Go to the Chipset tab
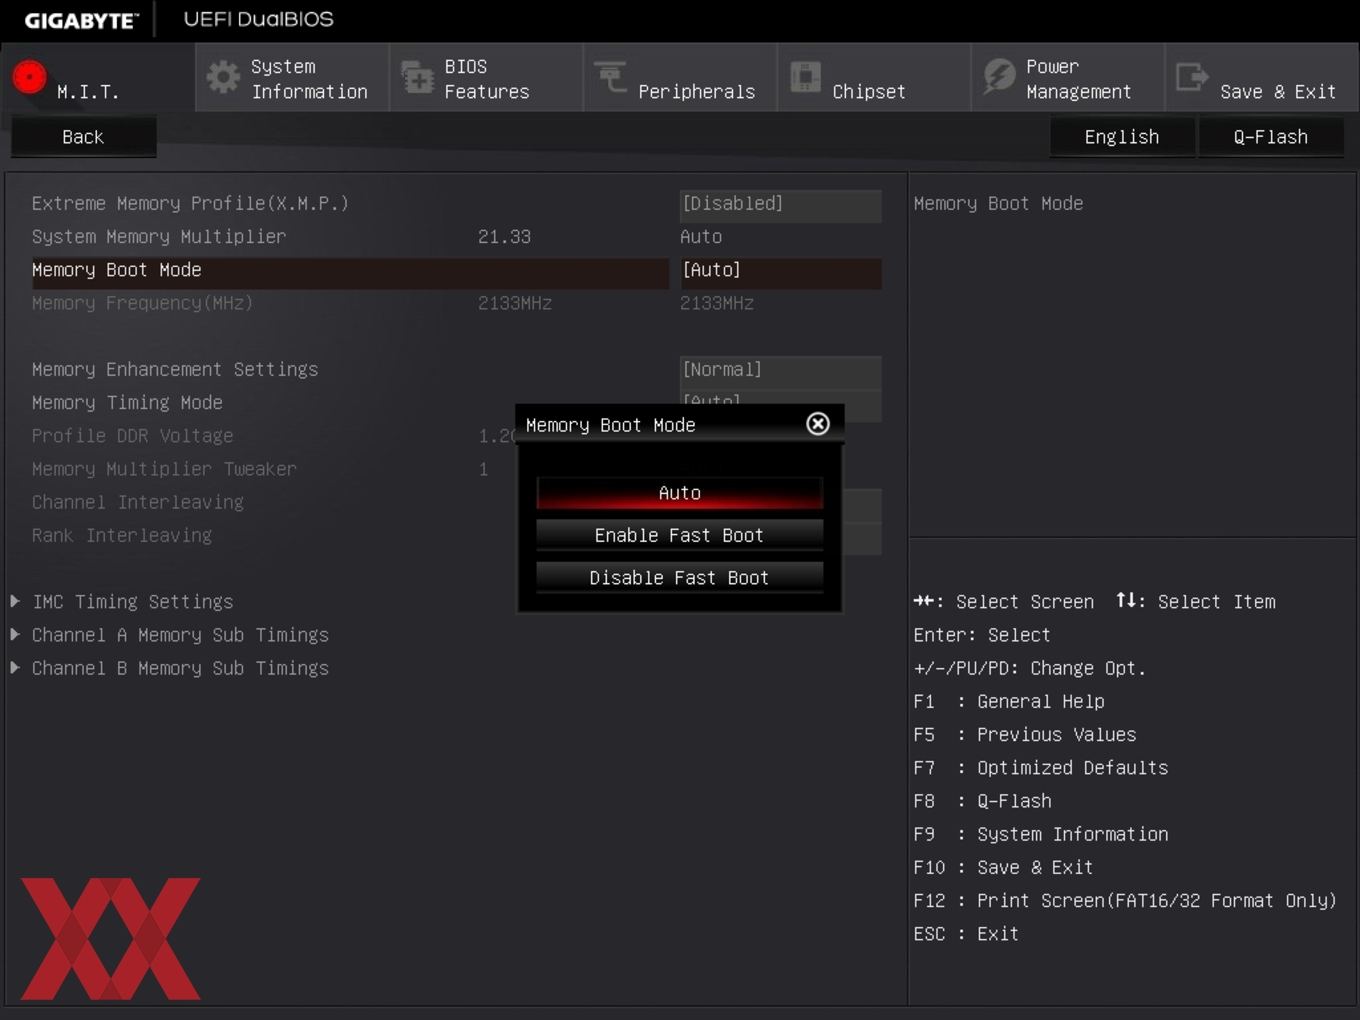This screenshot has width=1360, height=1020. coord(874,78)
